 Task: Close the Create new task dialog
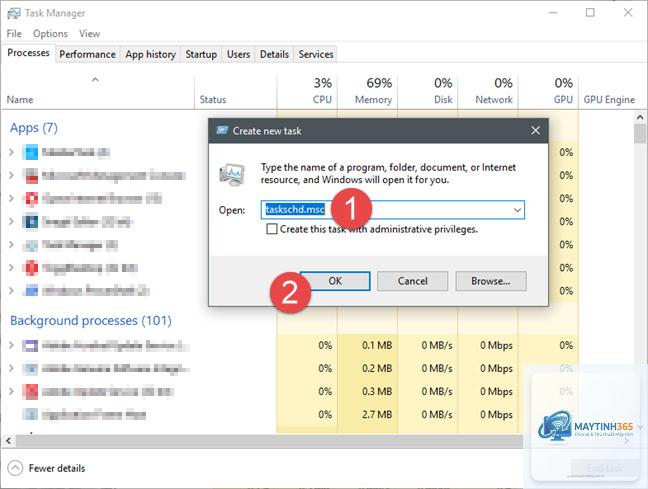tap(536, 131)
